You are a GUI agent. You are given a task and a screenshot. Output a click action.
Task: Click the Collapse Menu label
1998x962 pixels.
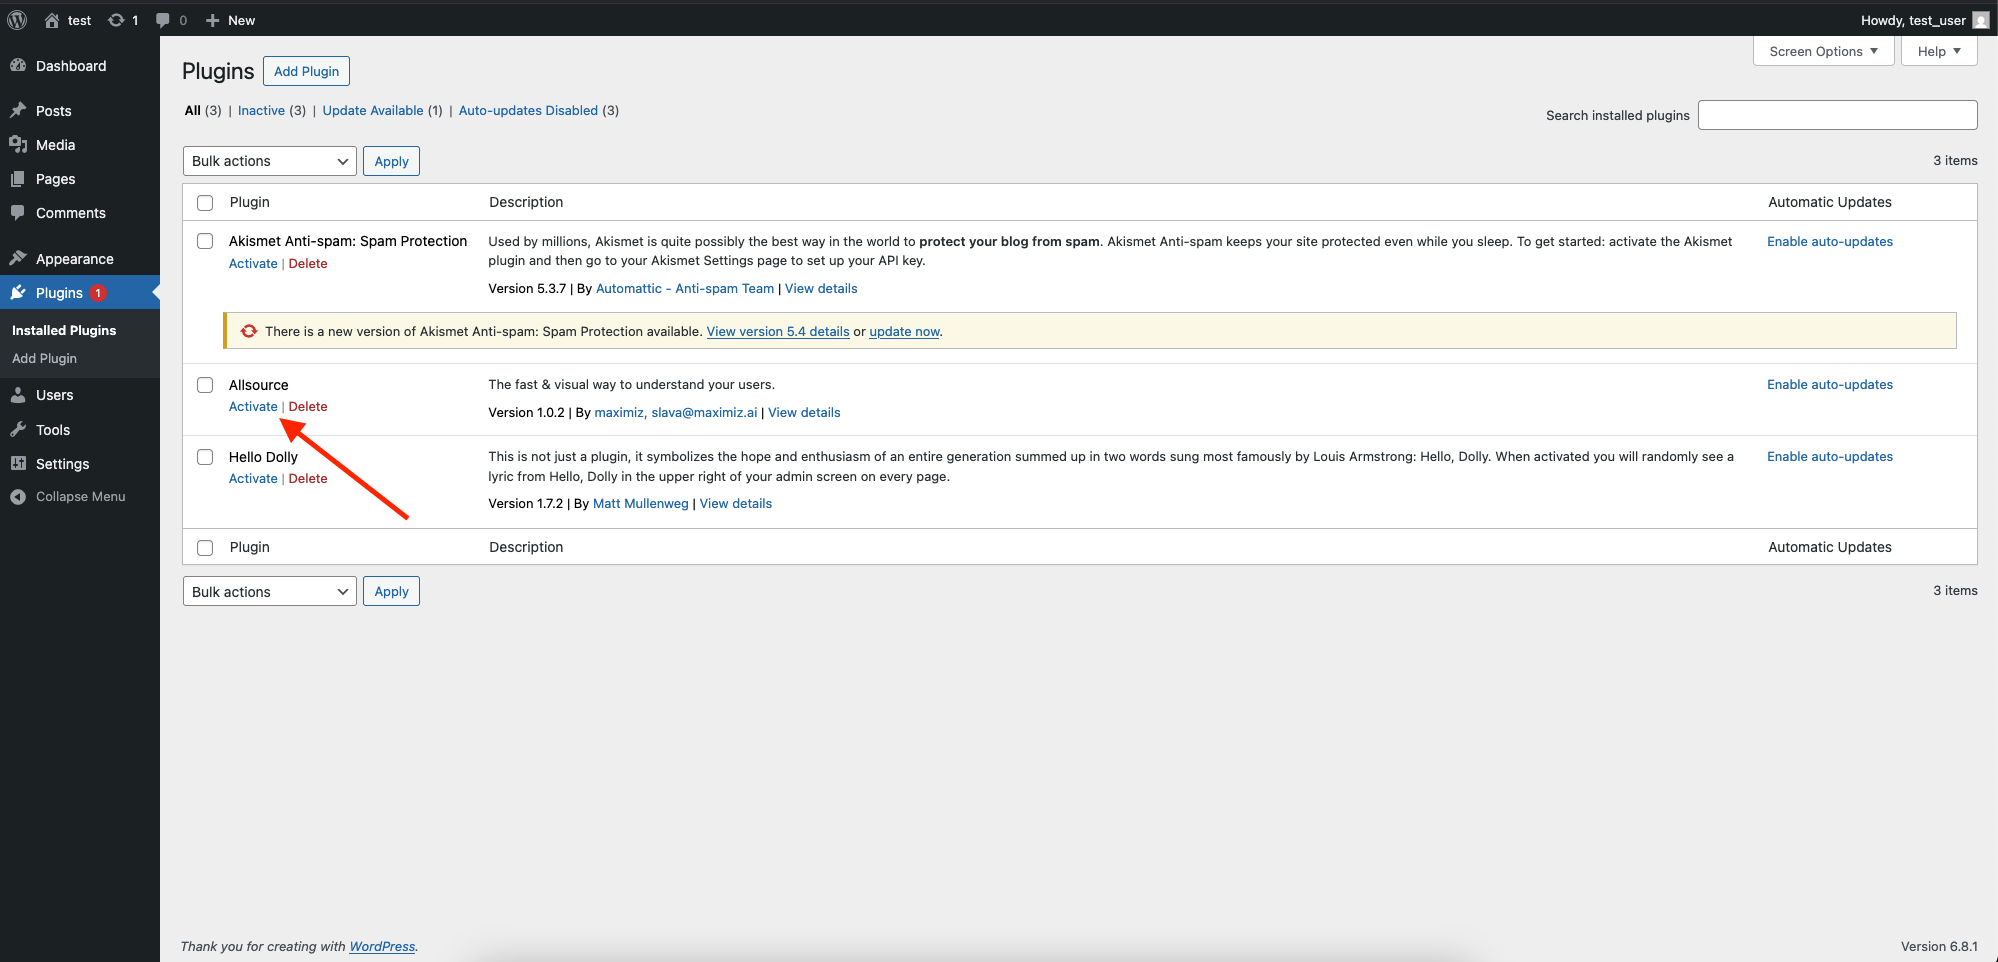[81, 497]
